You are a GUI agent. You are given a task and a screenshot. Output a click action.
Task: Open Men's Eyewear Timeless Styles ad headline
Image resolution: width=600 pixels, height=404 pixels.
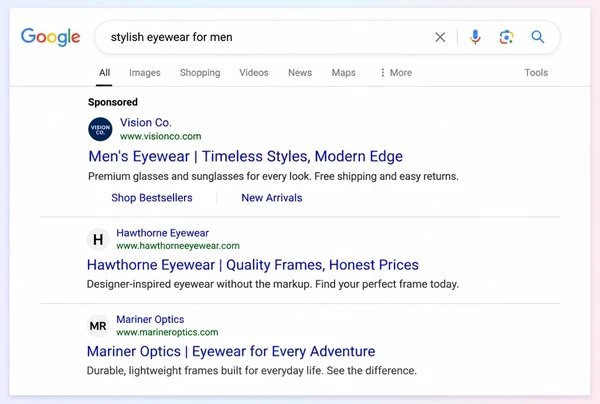point(246,156)
